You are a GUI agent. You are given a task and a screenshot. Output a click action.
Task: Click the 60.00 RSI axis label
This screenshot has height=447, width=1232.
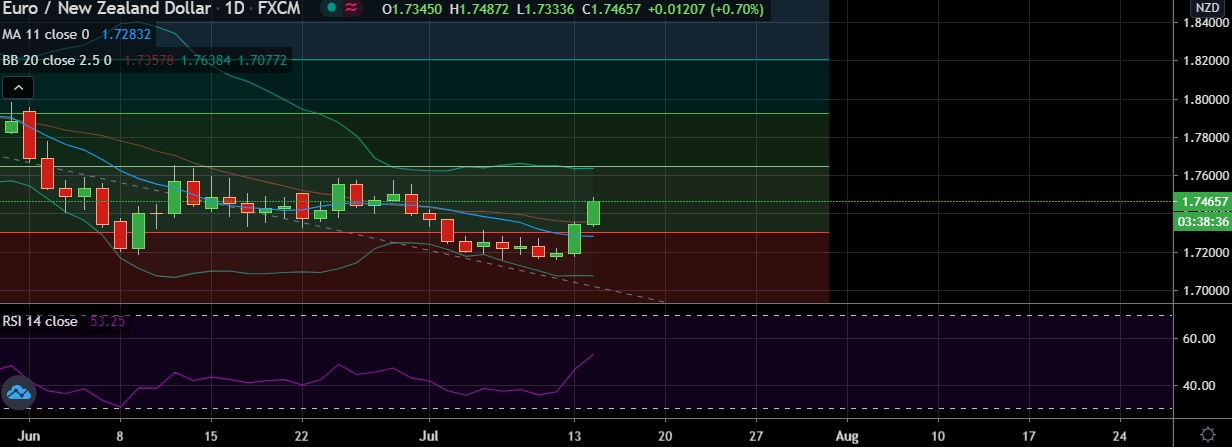point(1198,338)
